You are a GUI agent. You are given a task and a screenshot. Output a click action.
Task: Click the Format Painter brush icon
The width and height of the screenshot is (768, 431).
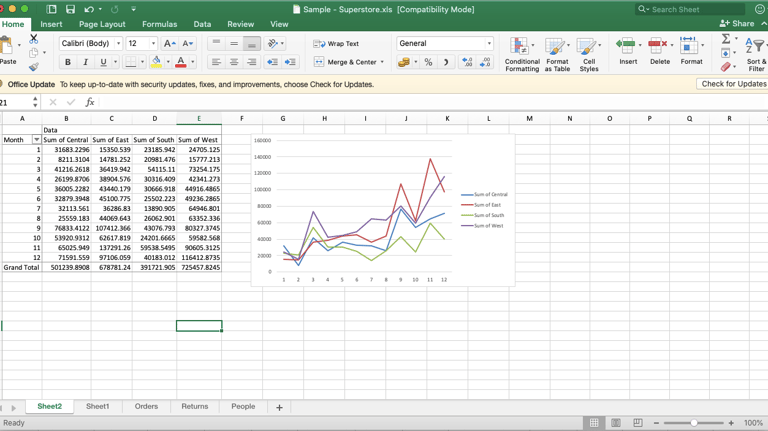tap(33, 67)
